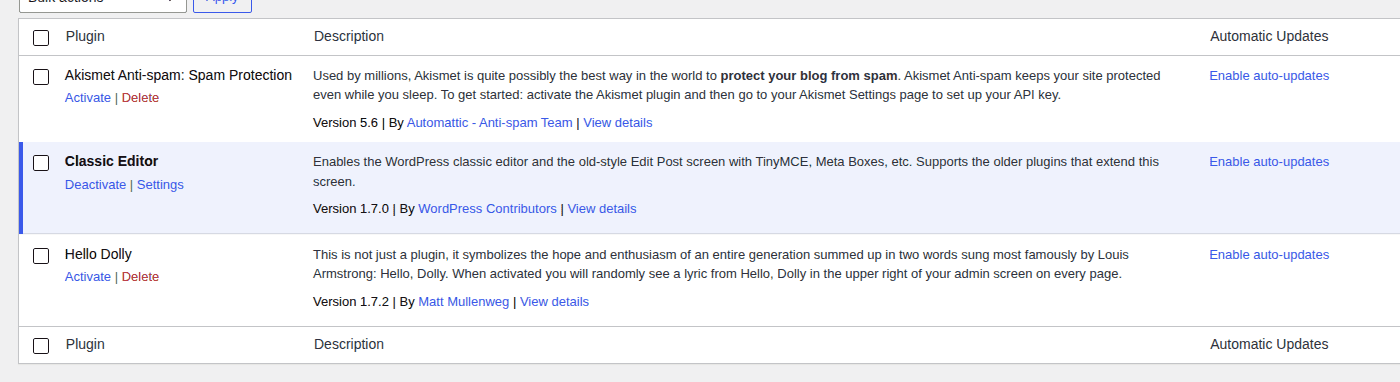Activate the Akismet Anti-spam plugin
1400x382 pixels.
pos(88,97)
